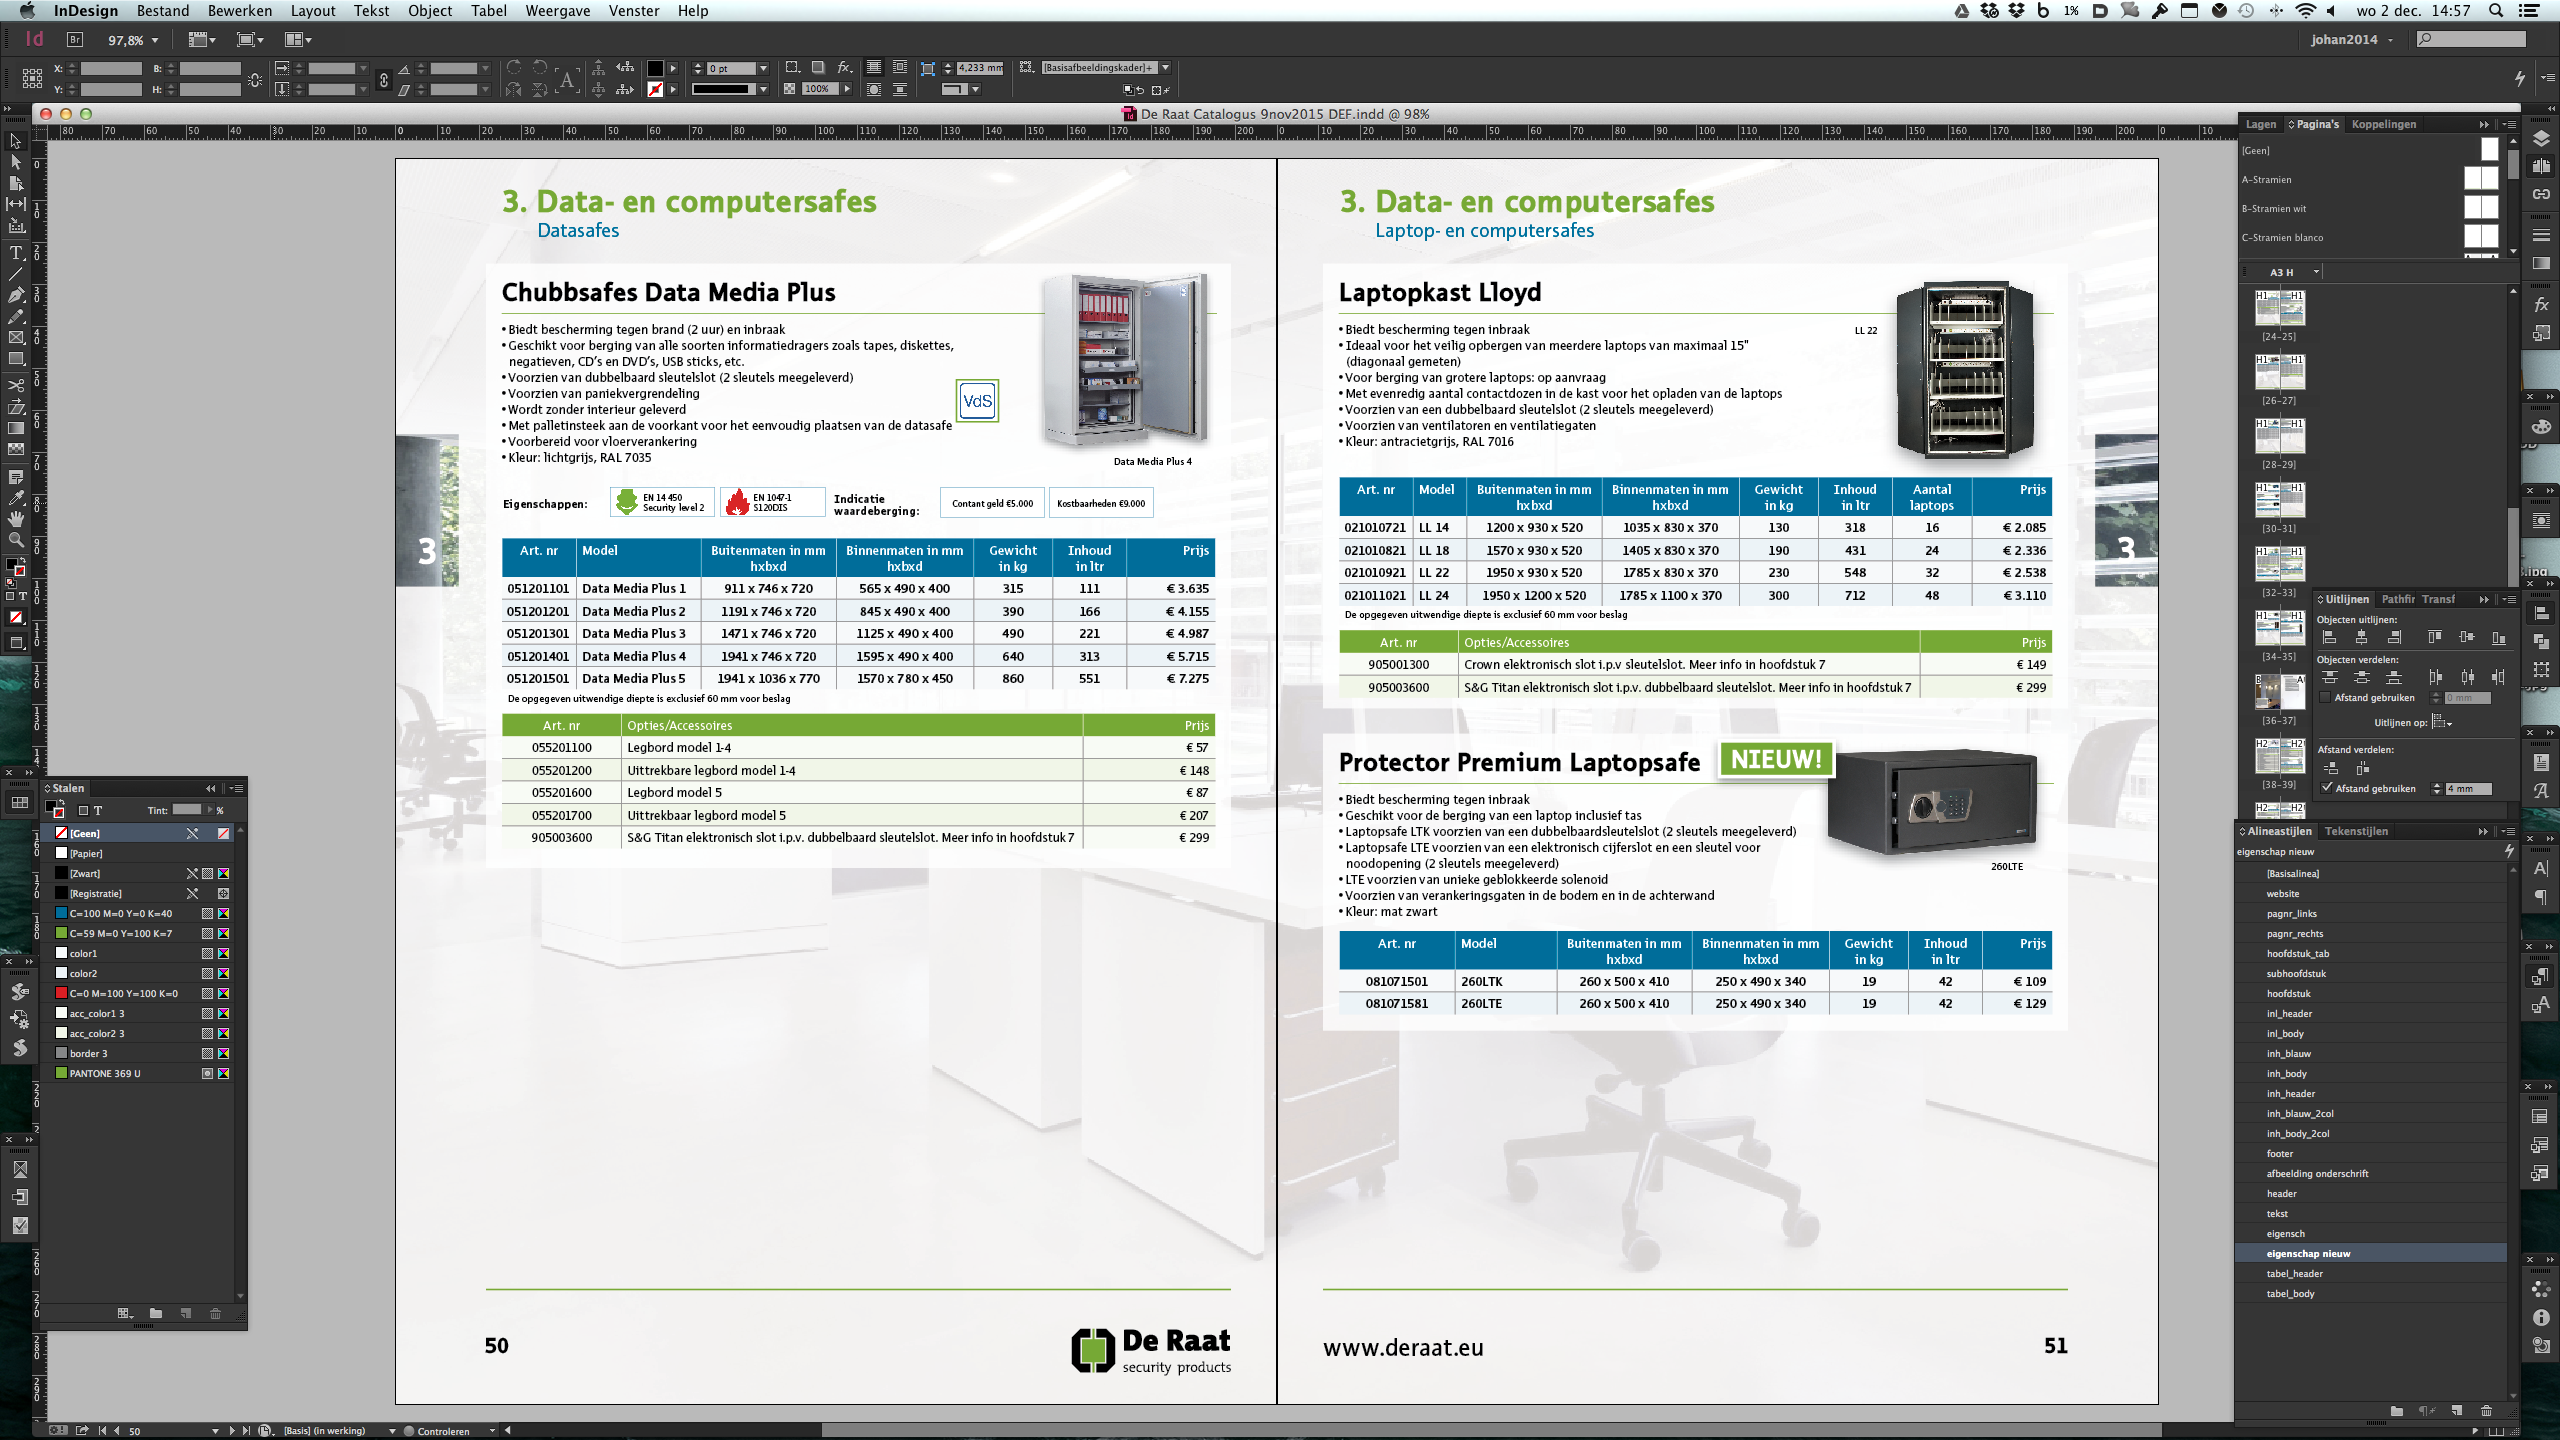Open zoom level 97,8% dropdown
The image size is (2560, 1440).
pyautogui.click(x=155, y=40)
